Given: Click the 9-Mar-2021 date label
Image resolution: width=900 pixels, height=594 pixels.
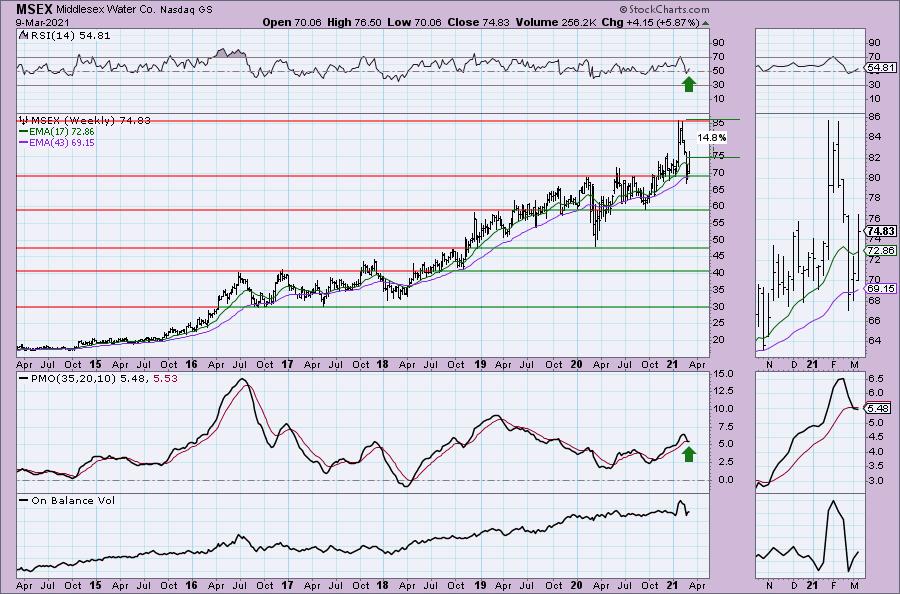Looking at the screenshot, I should [43, 22].
